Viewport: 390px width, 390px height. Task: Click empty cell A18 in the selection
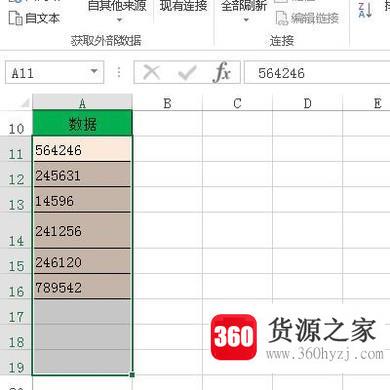pyautogui.click(x=82, y=337)
